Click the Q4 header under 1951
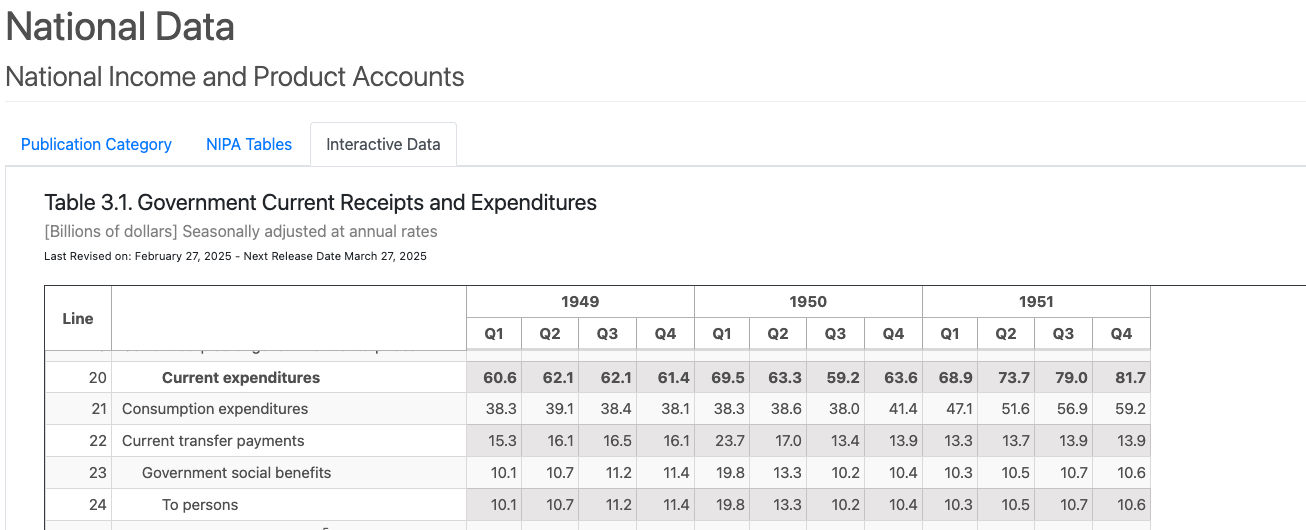 click(1121, 334)
